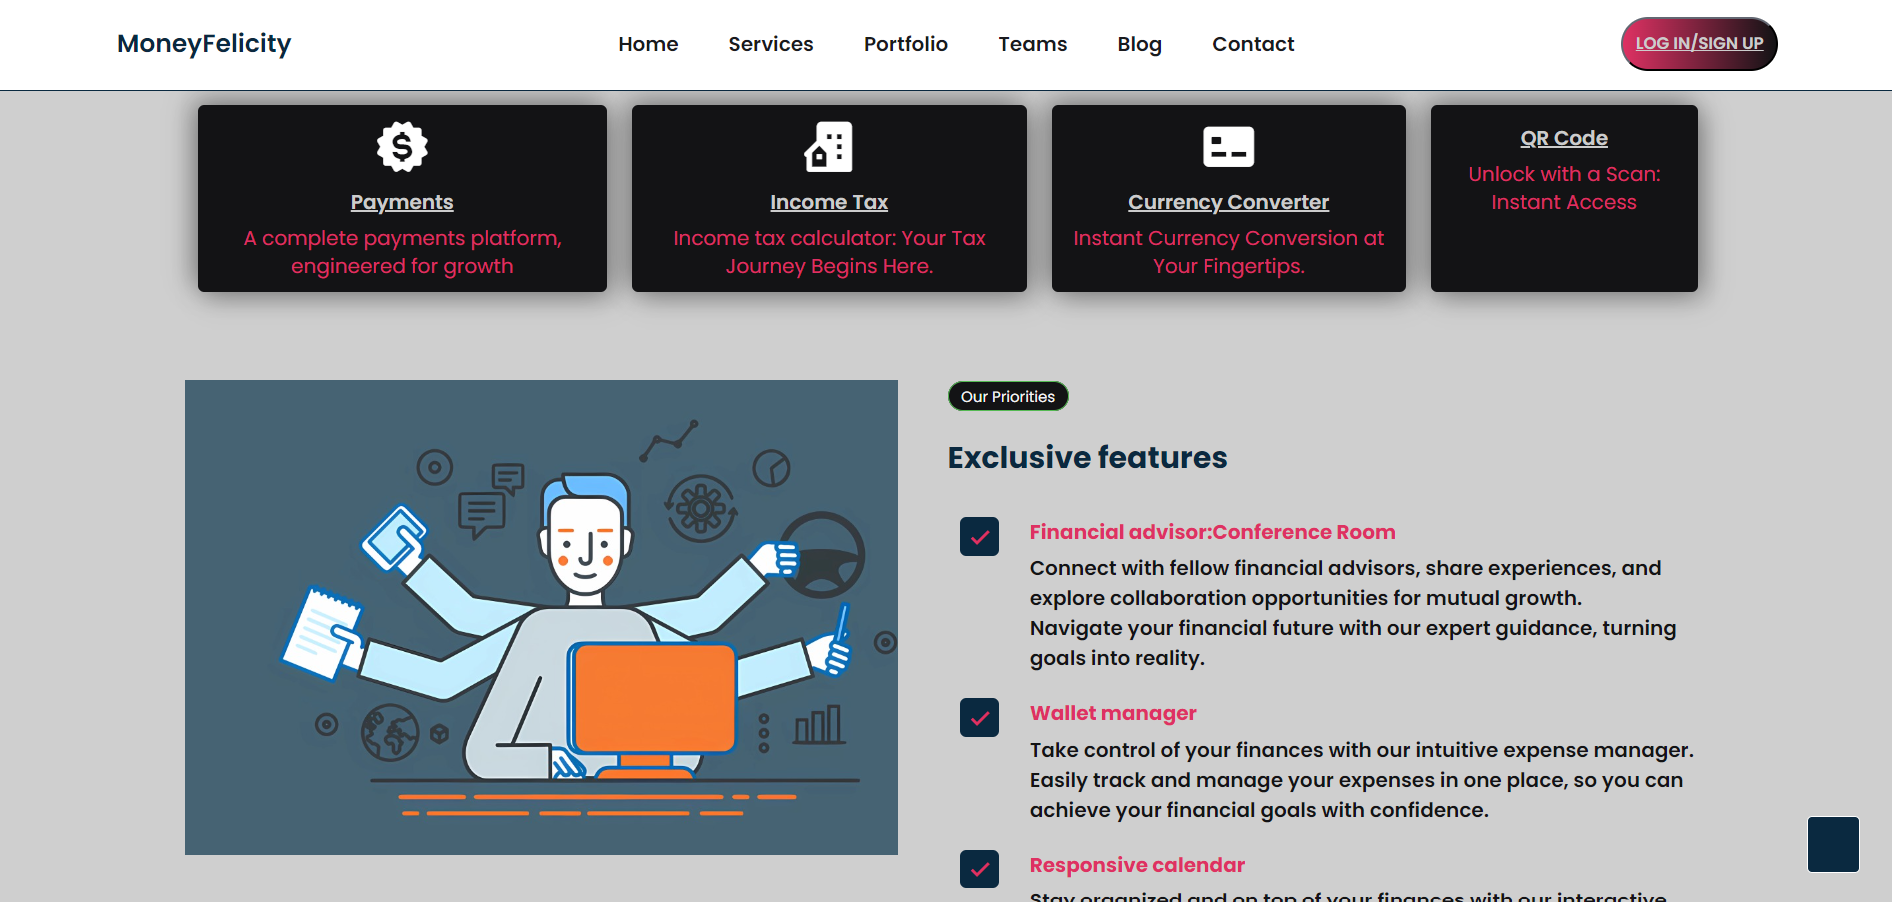The height and width of the screenshot is (902, 1892).
Task: Open the Home menu item
Action: click(648, 44)
